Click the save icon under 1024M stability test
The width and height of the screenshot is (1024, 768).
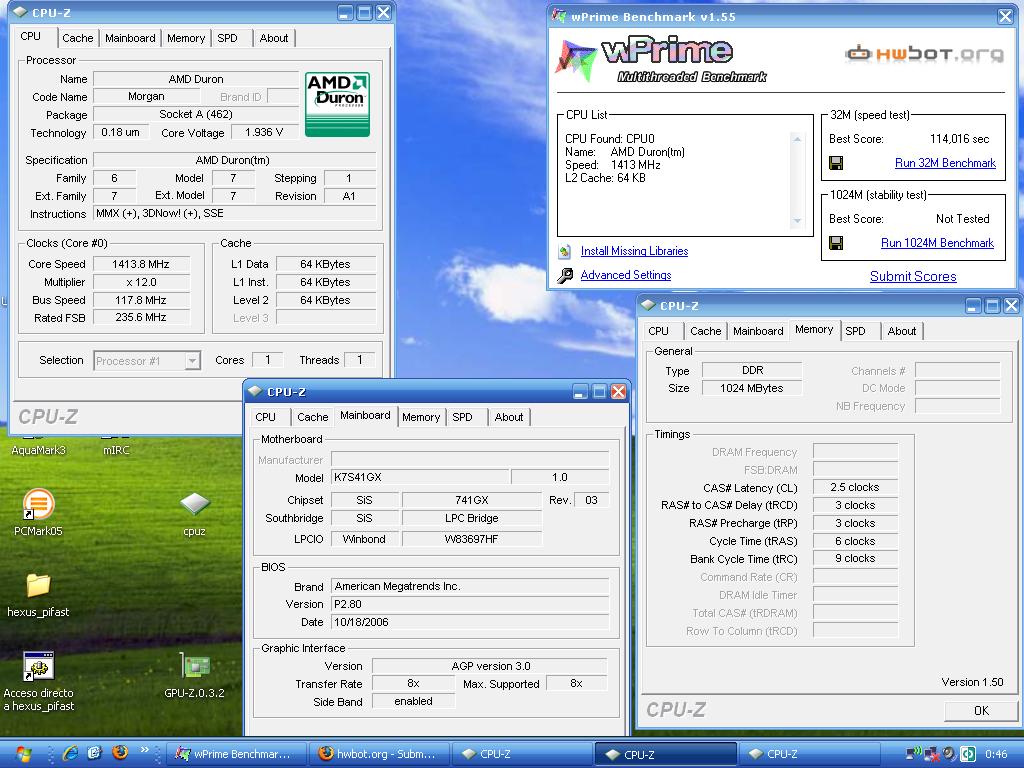click(x=836, y=243)
